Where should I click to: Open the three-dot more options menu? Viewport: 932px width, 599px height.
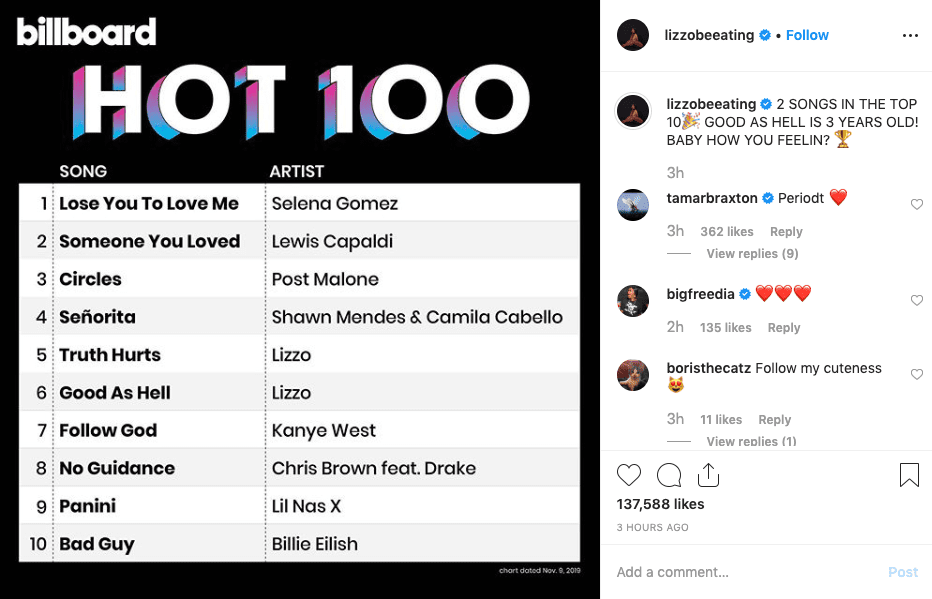tap(910, 36)
